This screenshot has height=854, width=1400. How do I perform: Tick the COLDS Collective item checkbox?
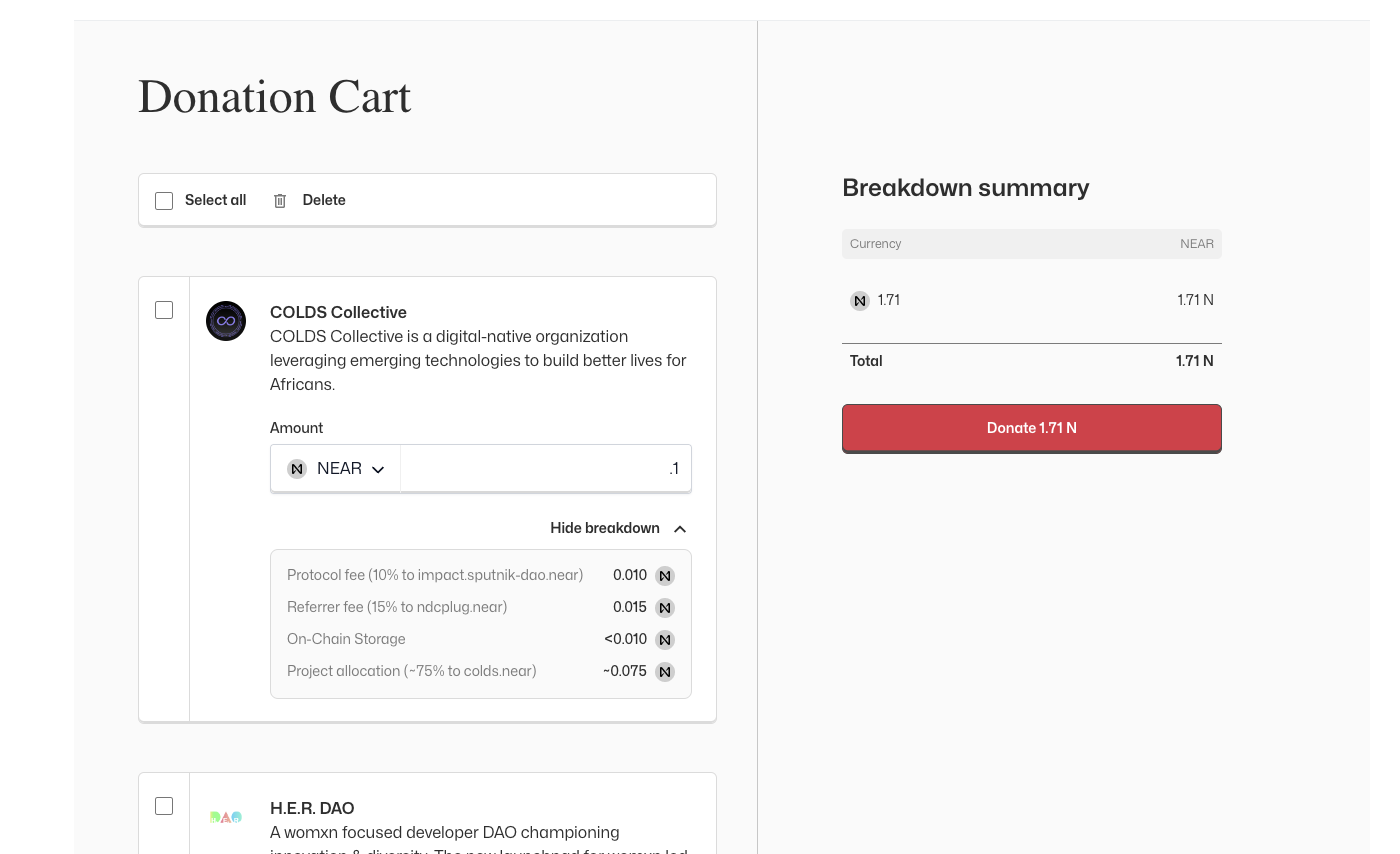(164, 310)
